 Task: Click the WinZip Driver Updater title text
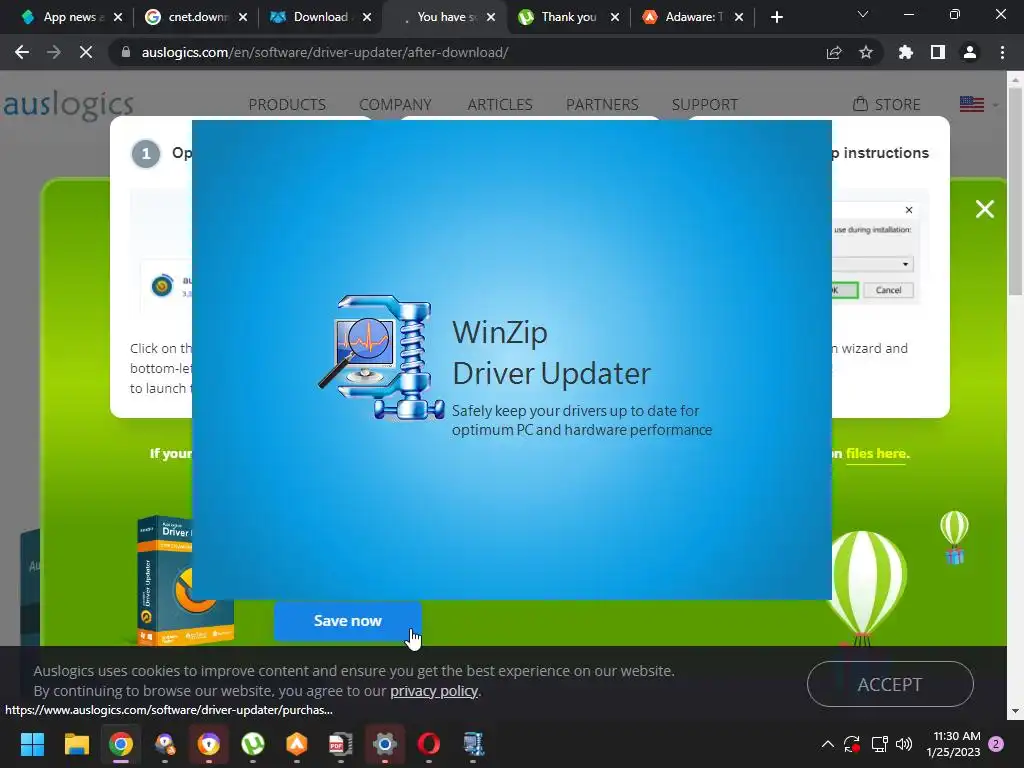(551, 353)
